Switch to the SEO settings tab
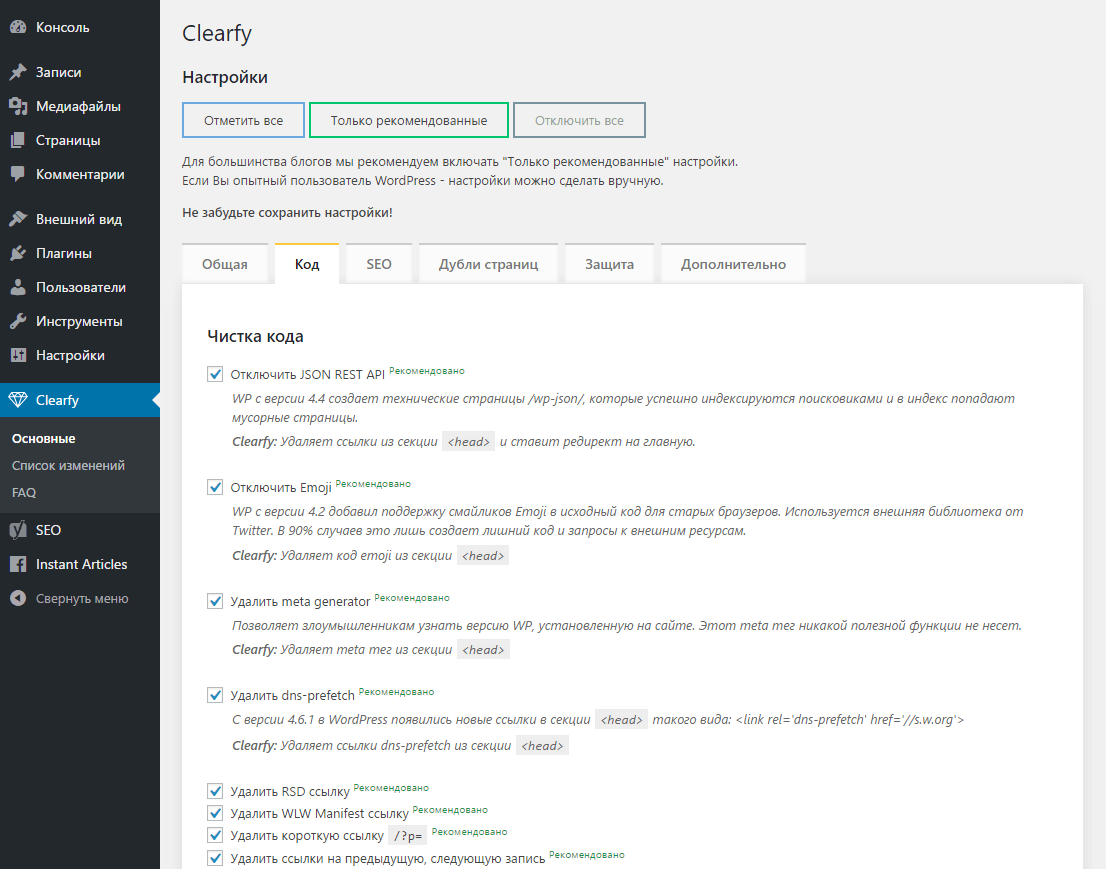 click(379, 265)
